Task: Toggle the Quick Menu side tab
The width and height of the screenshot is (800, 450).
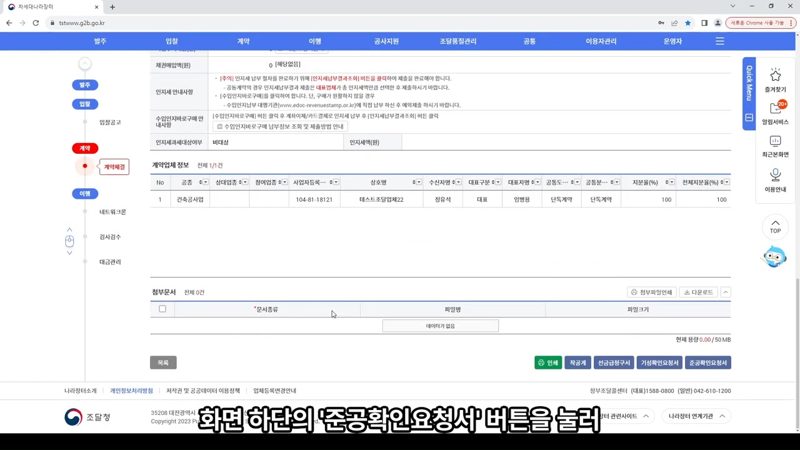Action: (748, 93)
